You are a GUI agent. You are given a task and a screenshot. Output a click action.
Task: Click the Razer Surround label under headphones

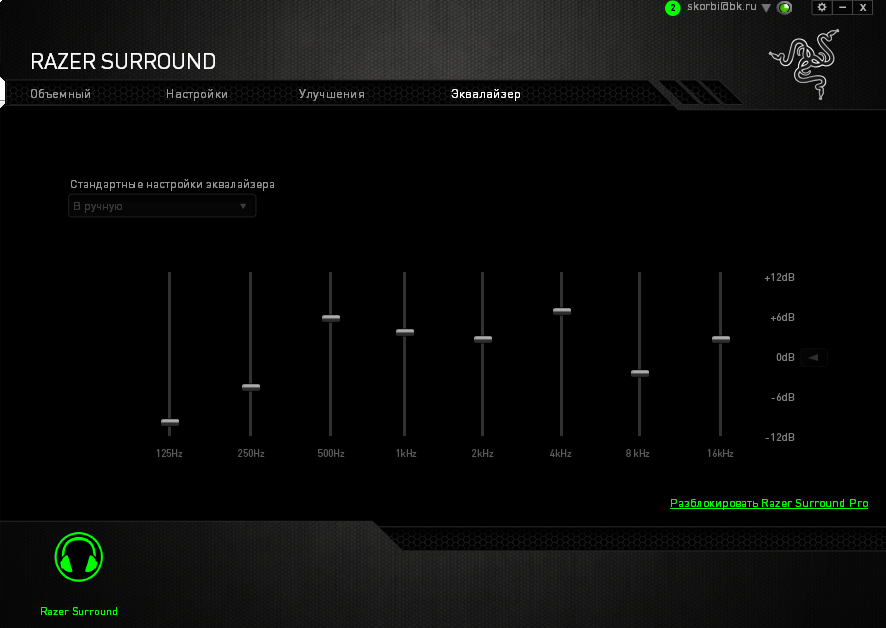pos(79,611)
